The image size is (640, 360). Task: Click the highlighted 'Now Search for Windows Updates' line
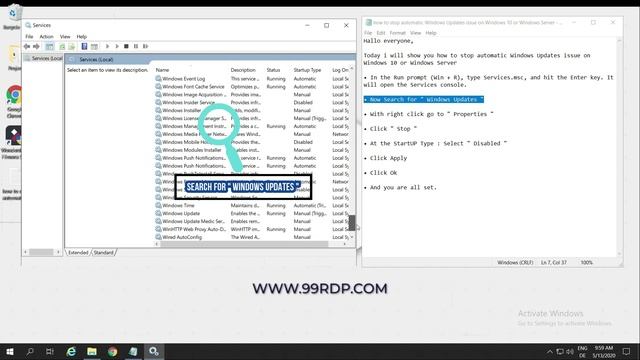(424, 100)
